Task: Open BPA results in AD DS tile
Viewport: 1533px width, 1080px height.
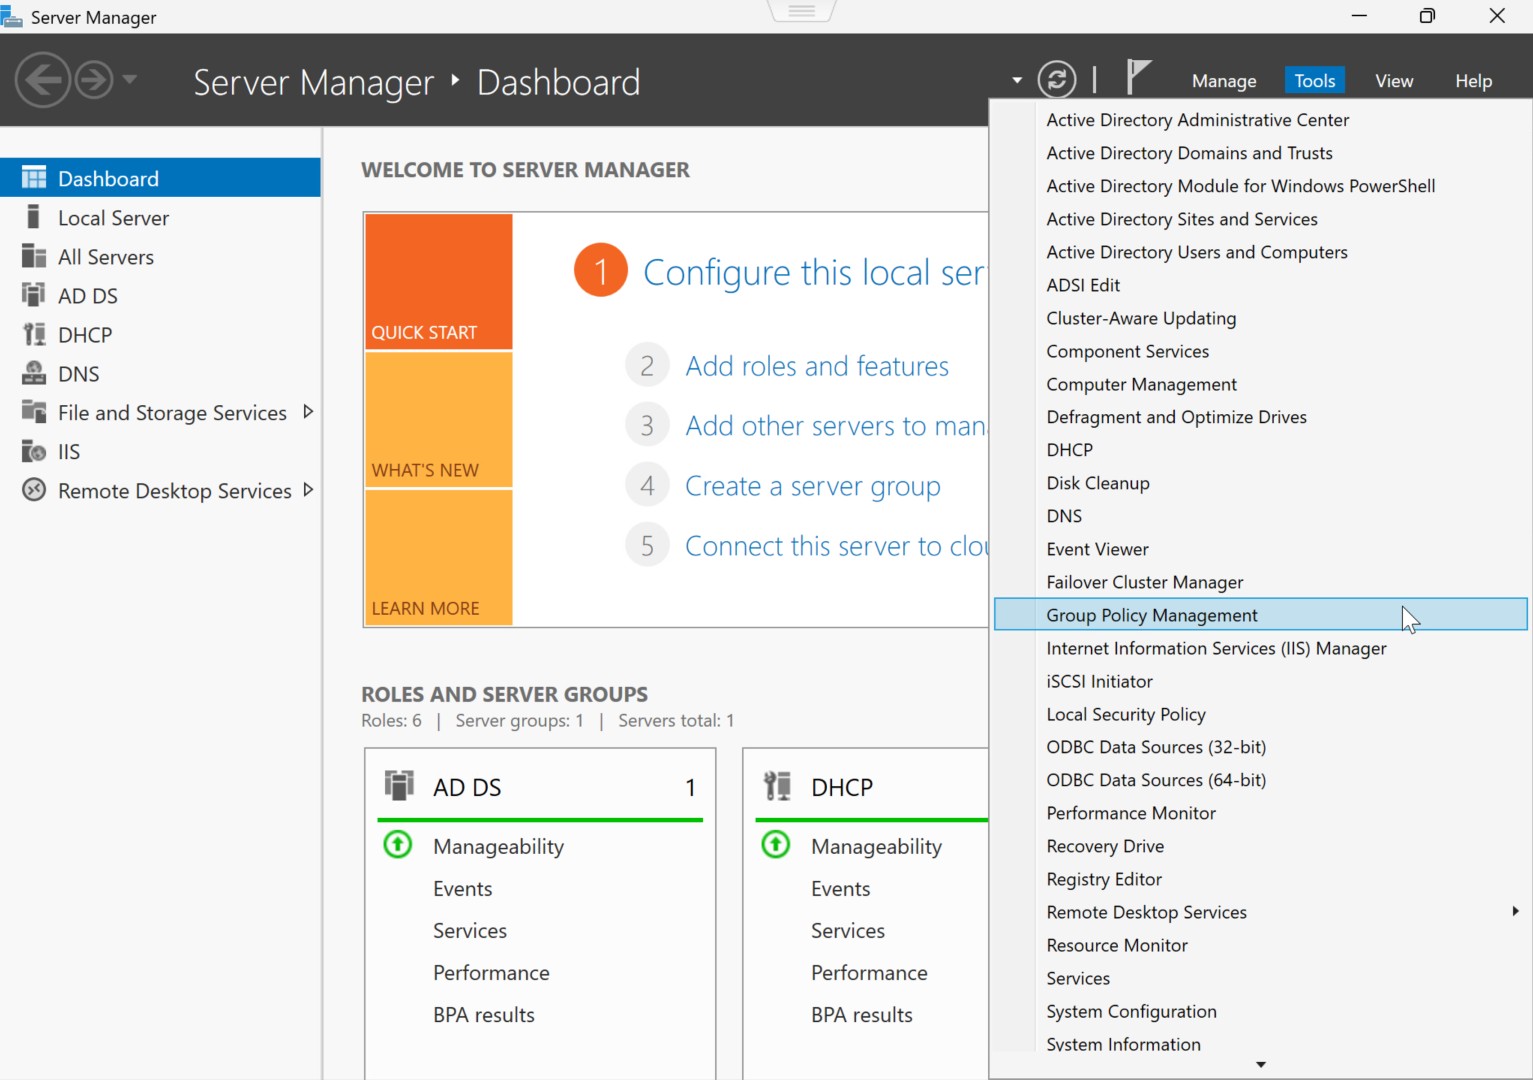Action: tap(484, 1015)
